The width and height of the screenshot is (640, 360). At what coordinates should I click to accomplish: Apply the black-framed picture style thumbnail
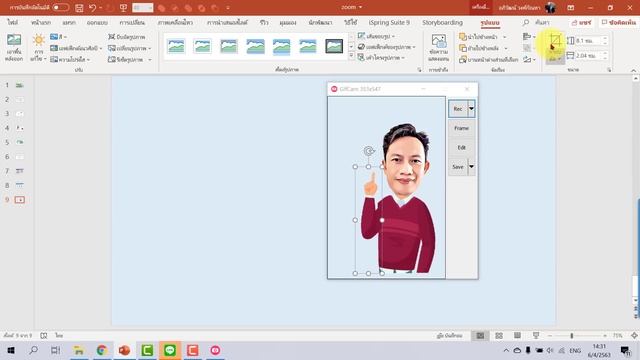tap(334, 47)
